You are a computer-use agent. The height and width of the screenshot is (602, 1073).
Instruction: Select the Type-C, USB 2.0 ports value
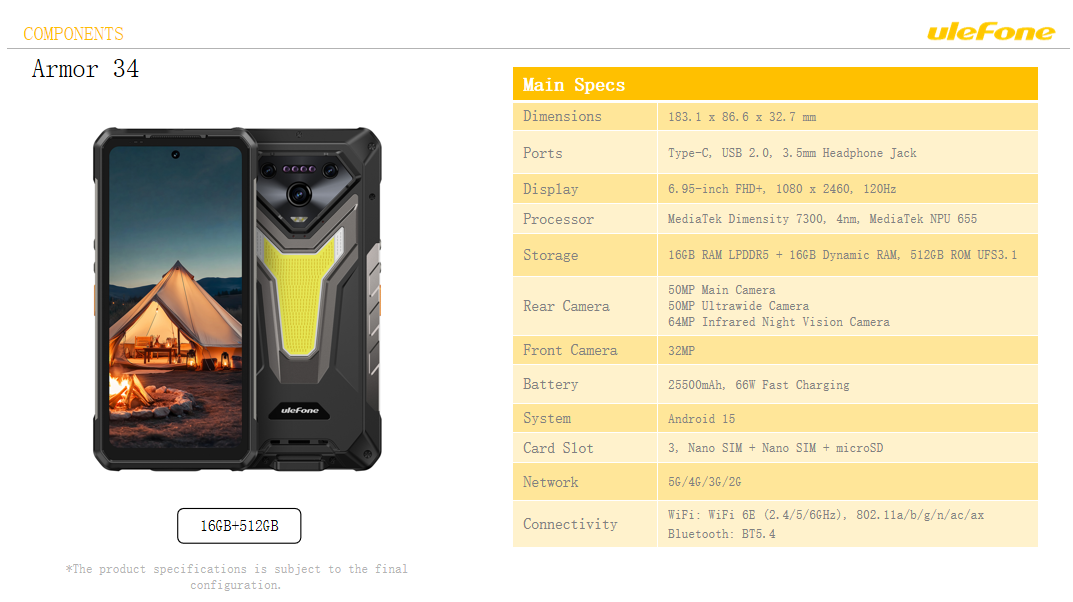(x=792, y=153)
